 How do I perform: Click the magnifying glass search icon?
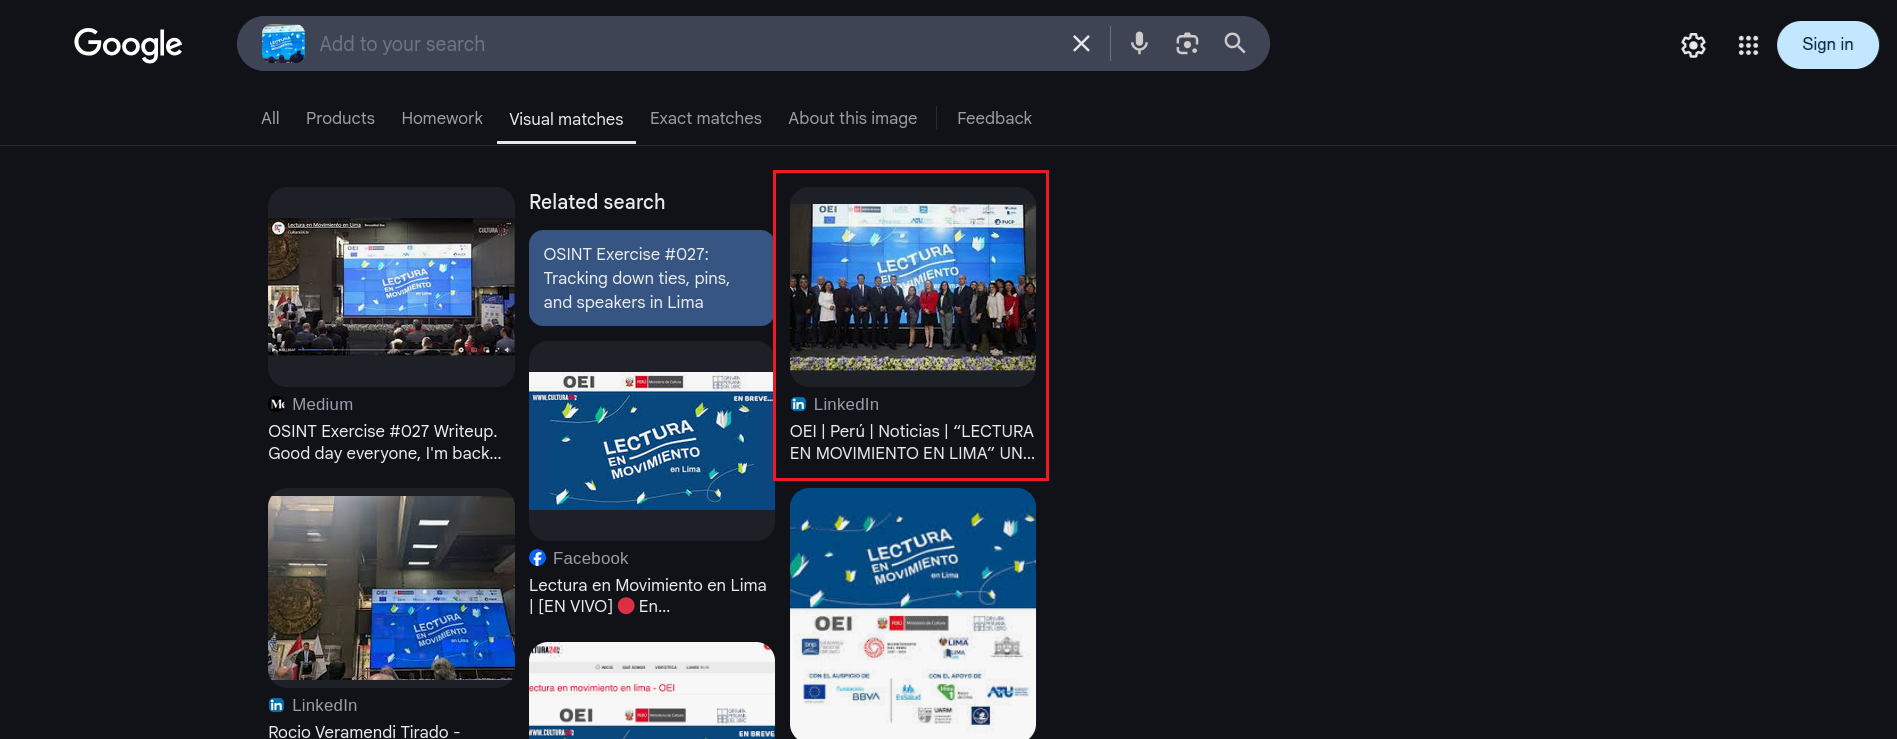click(x=1235, y=44)
